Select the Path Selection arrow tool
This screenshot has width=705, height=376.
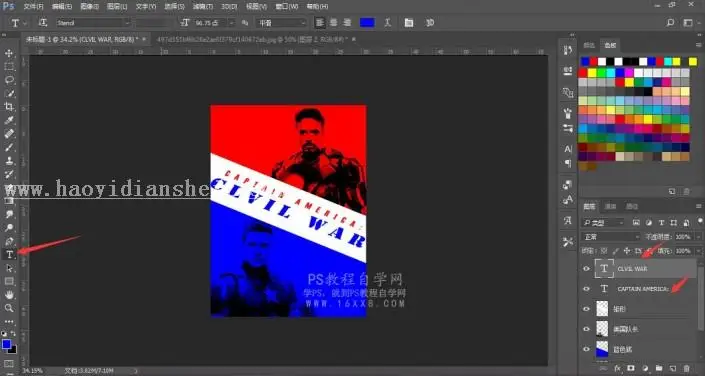pyautogui.click(x=9, y=268)
